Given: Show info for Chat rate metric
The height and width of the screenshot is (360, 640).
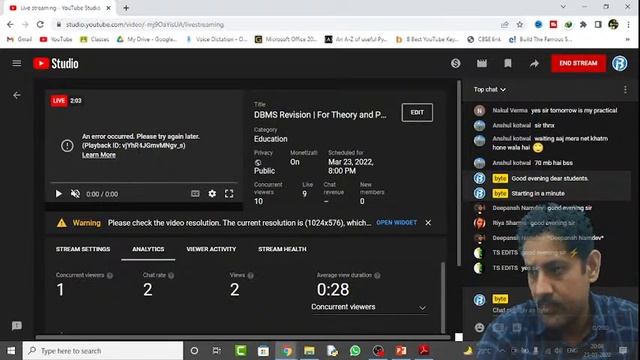Looking at the screenshot, I should (171, 276).
